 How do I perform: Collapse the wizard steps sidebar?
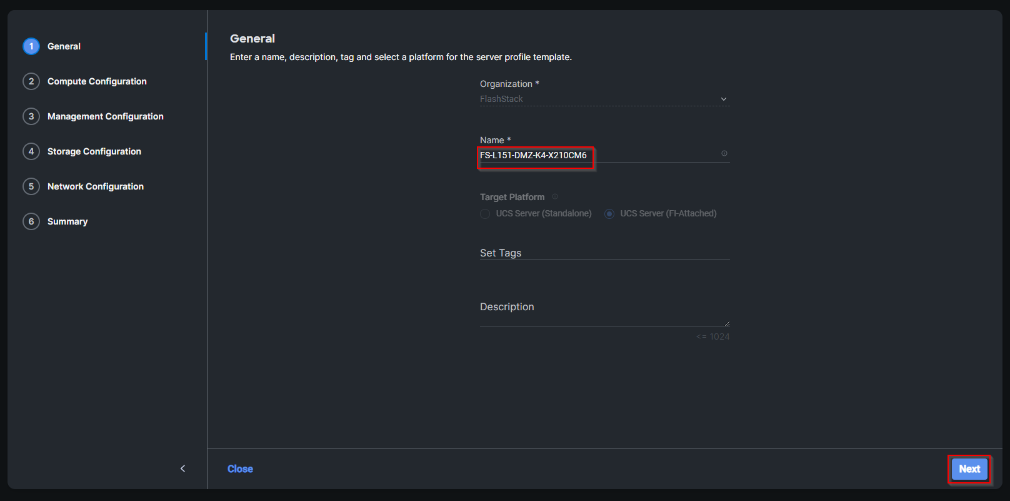[x=182, y=468]
